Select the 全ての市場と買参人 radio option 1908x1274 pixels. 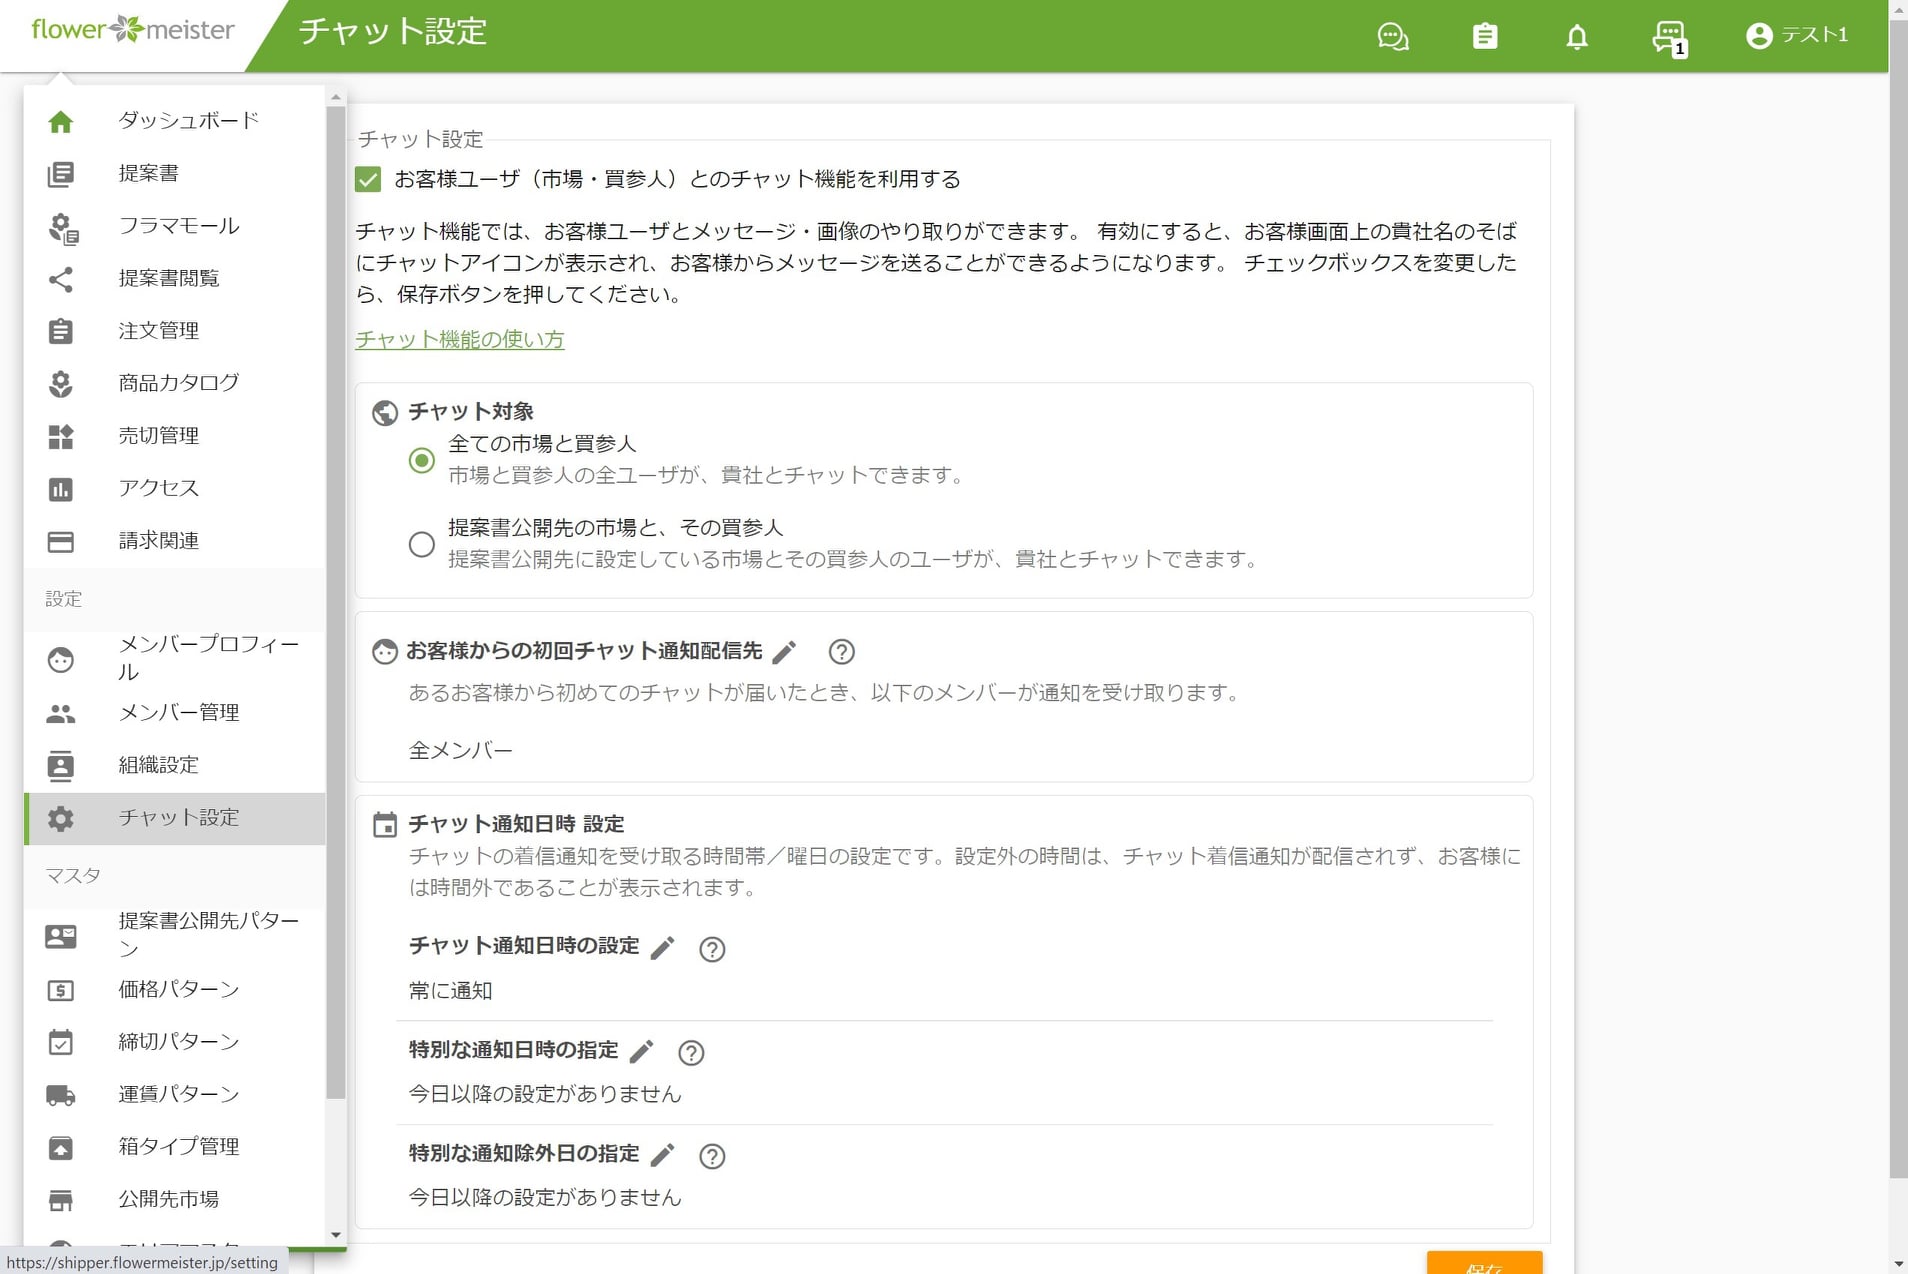(x=422, y=460)
